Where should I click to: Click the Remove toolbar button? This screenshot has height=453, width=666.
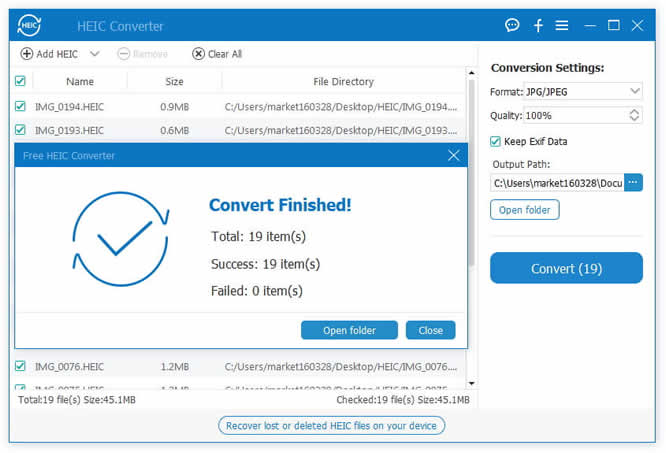142,54
